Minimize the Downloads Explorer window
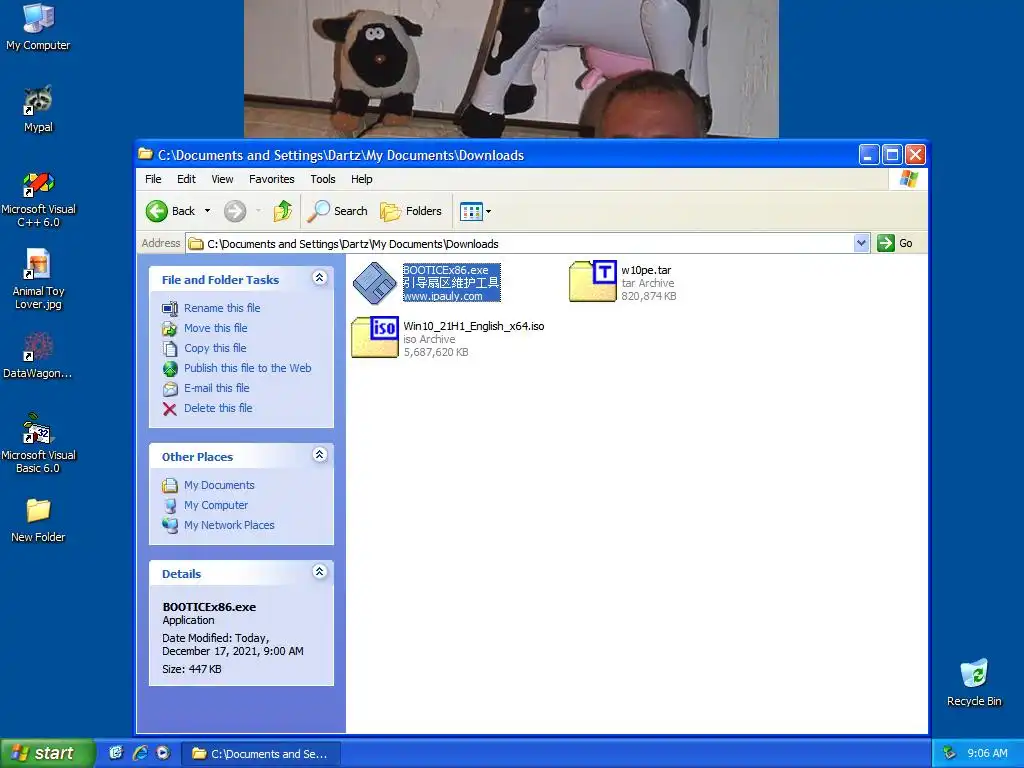 (869, 155)
